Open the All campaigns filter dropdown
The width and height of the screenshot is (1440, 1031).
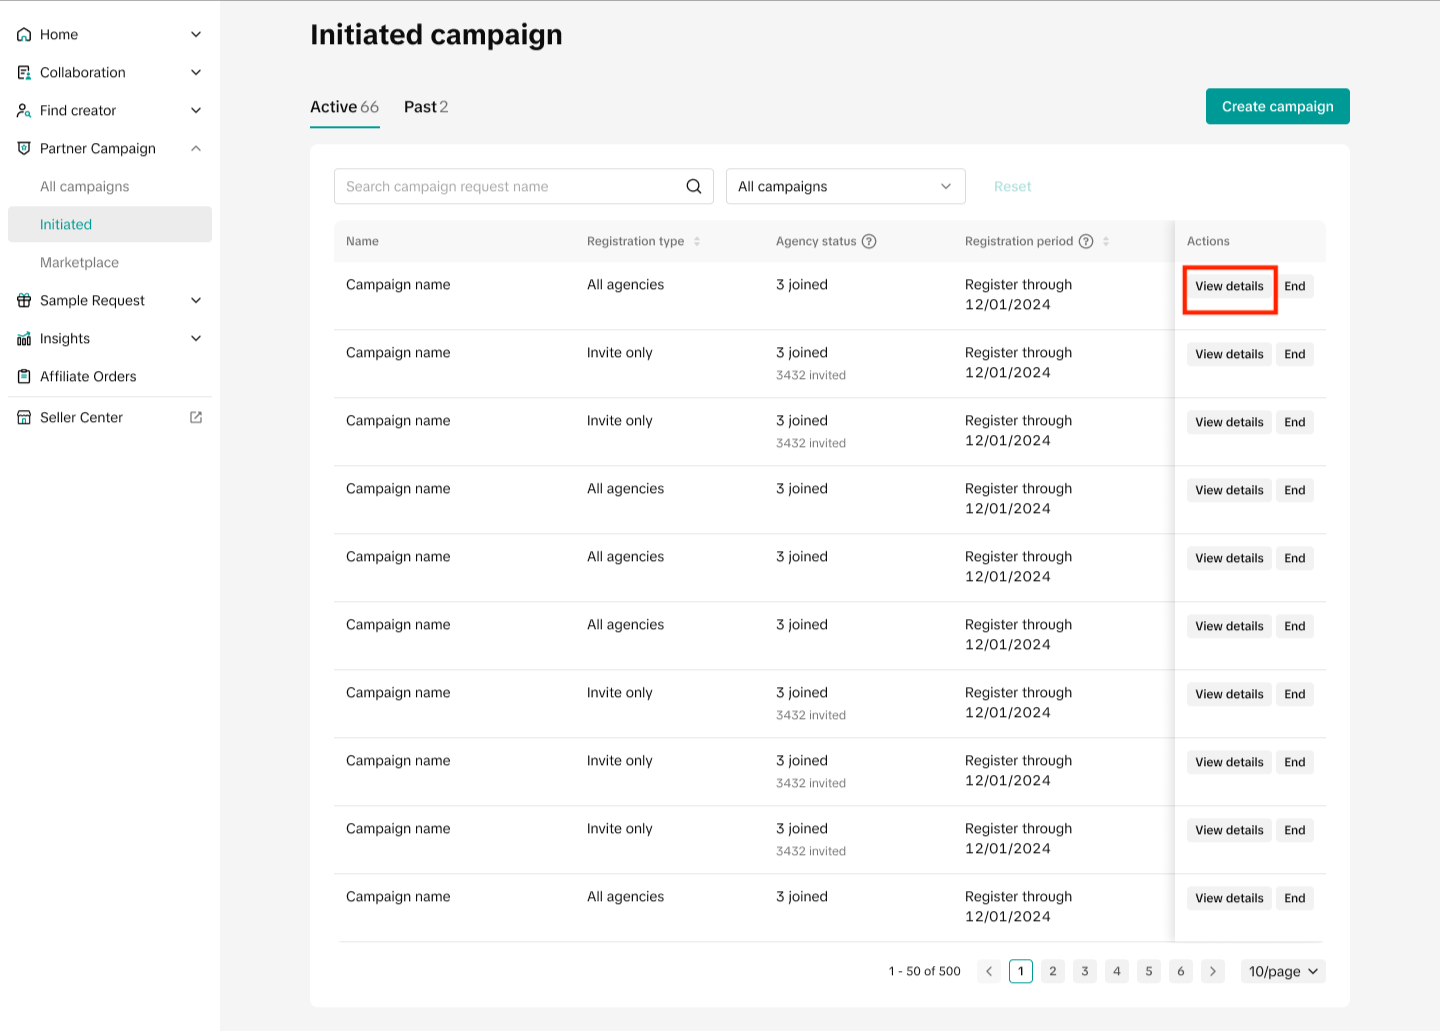[845, 186]
